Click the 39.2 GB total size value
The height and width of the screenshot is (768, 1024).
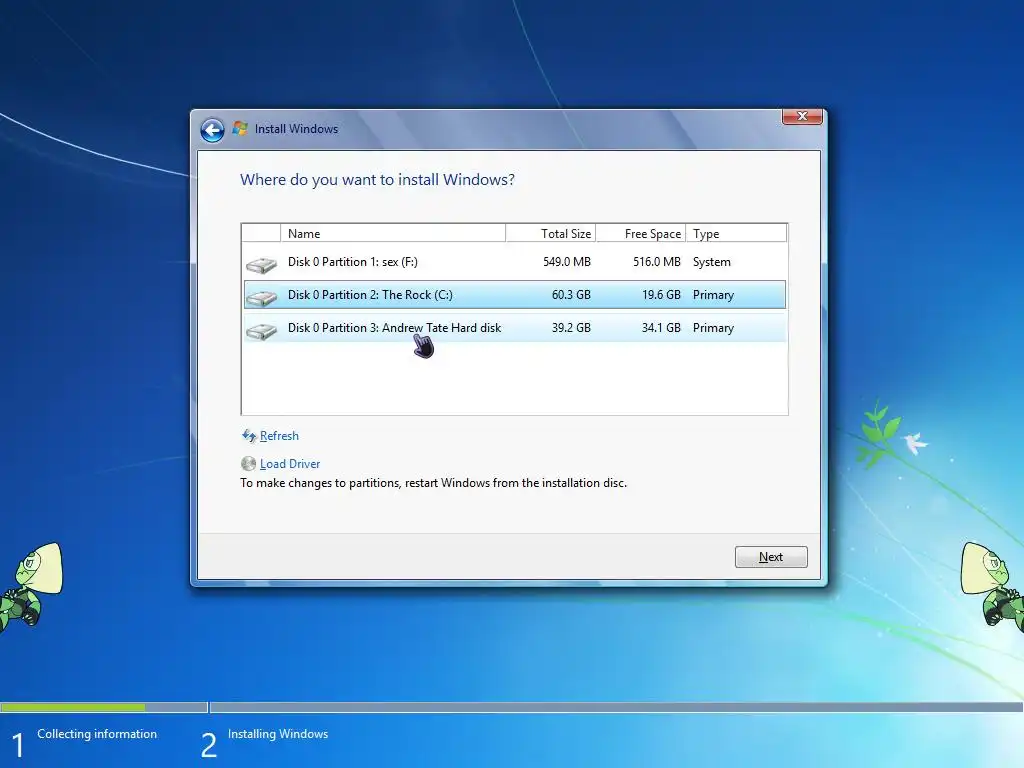(571, 328)
